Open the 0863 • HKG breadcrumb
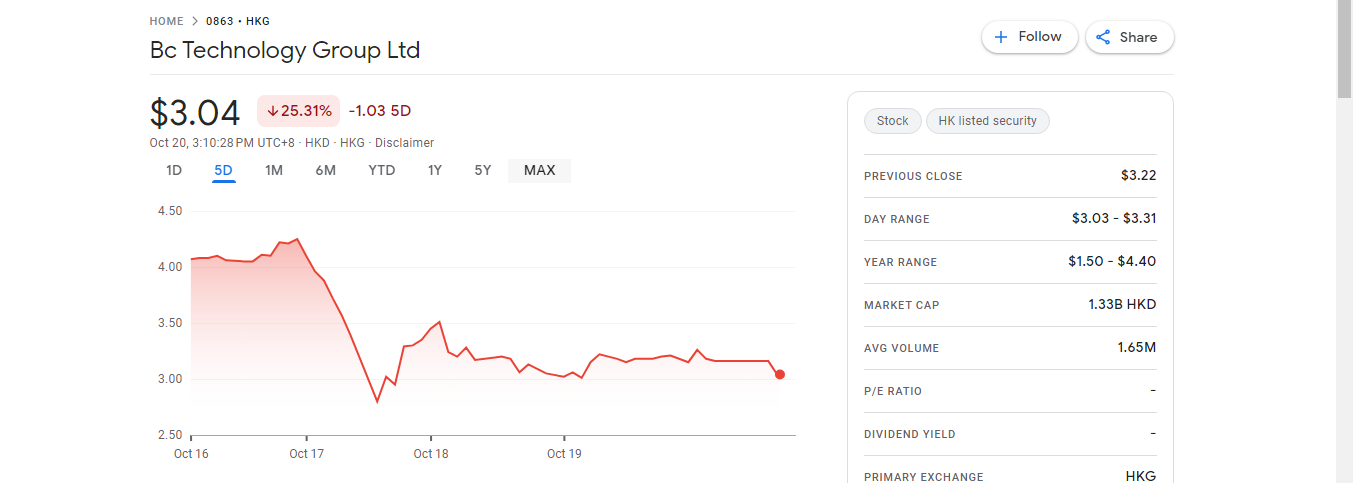The height and width of the screenshot is (483, 1353). pos(238,21)
